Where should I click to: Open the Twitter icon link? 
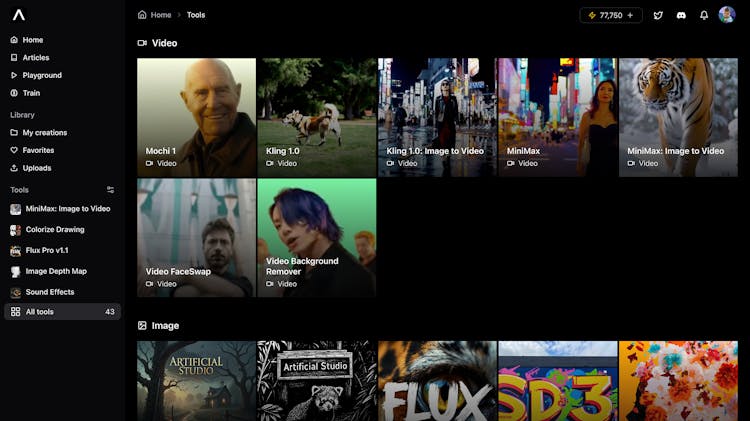[x=658, y=15]
